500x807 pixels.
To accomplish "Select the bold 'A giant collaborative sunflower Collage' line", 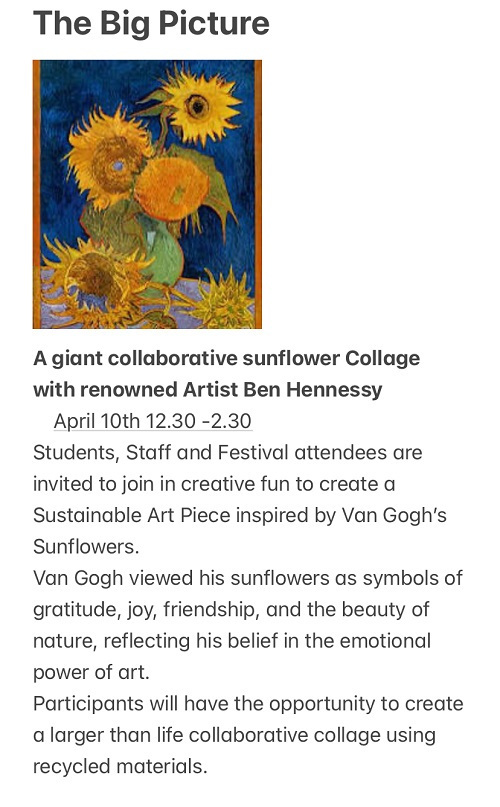I will (x=227, y=358).
